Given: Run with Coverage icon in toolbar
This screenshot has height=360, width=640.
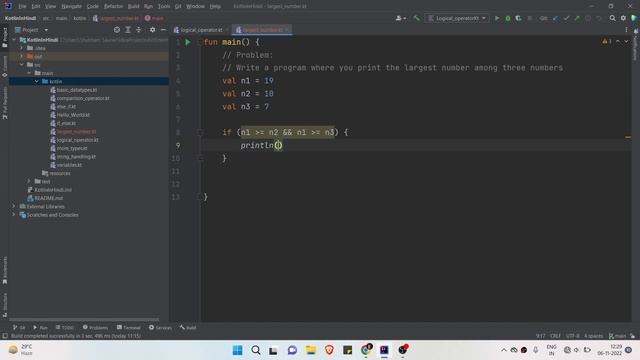Looking at the screenshot, I should point(518,18).
